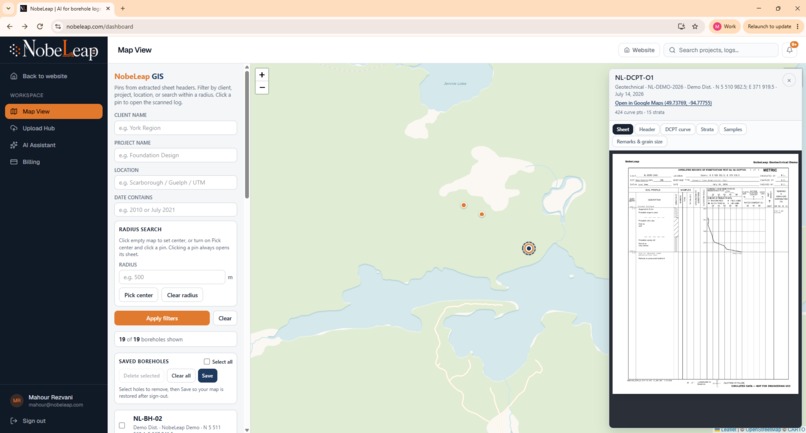Focus the Search projects, logs field
Viewport: 806px width, 433px height.
(x=721, y=50)
